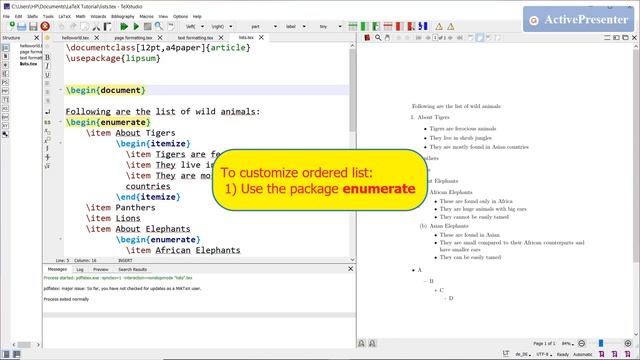Collapse the \begin{enumerate} fold marker
640x360 pixels.
(x=60, y=122)
